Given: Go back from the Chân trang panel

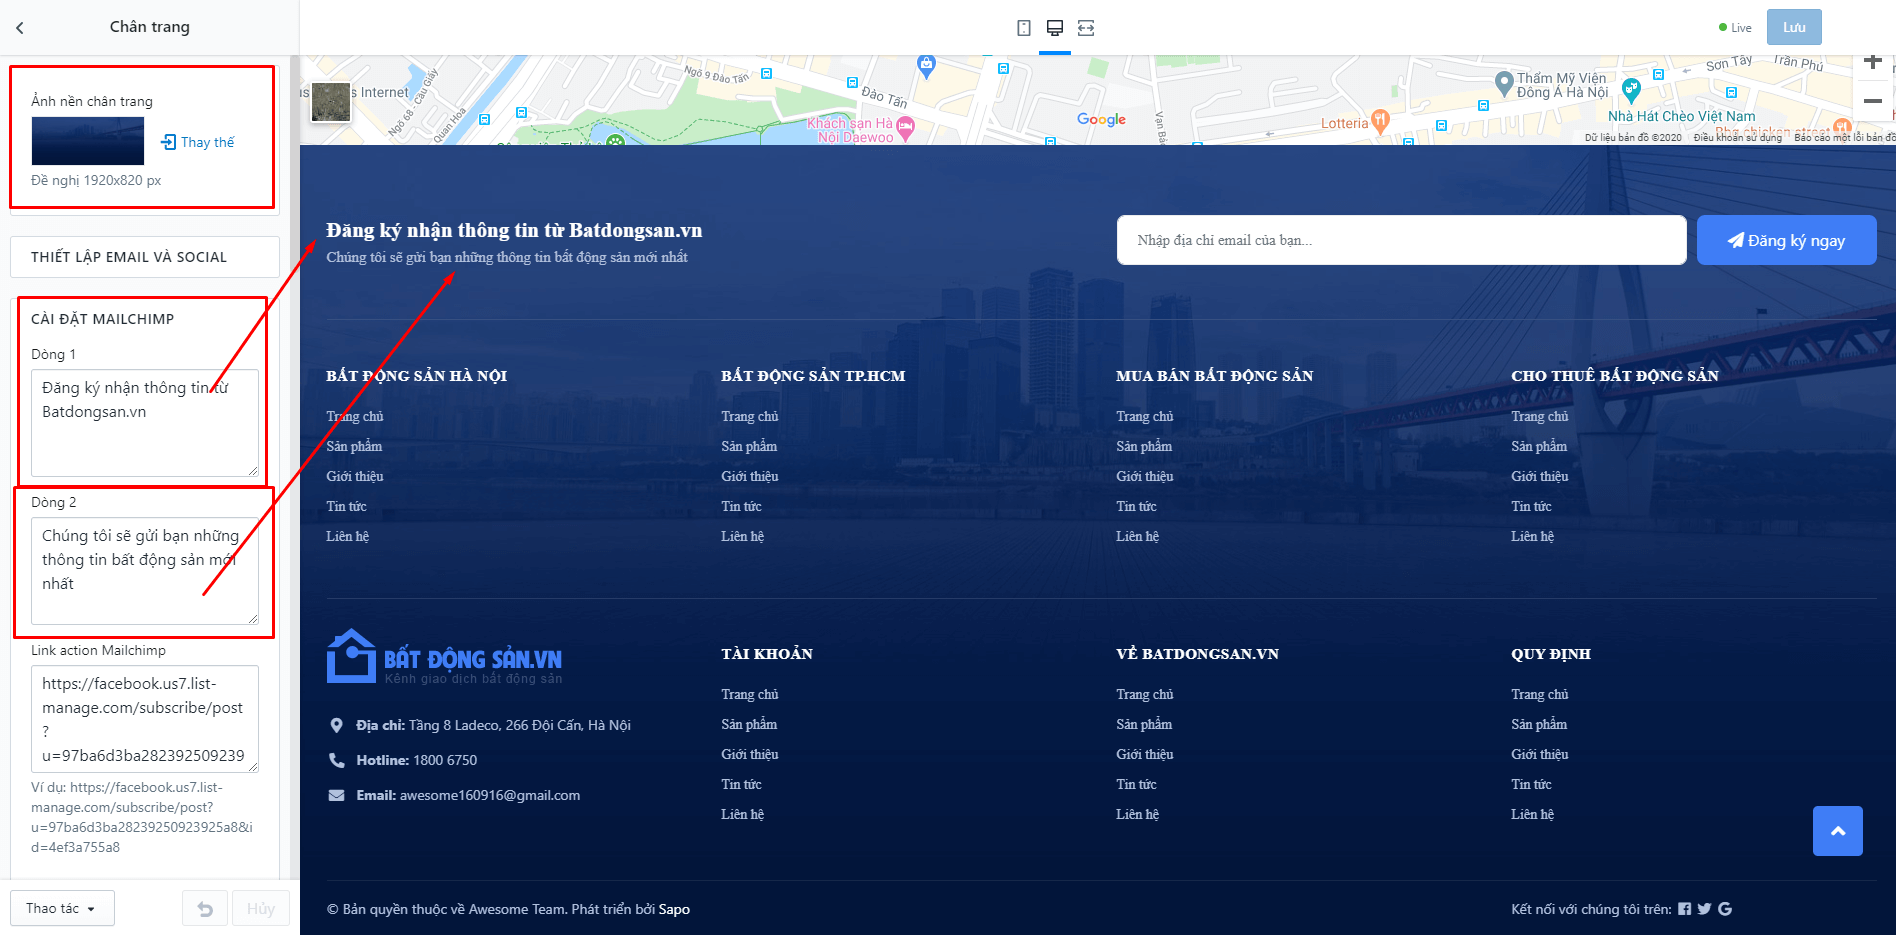Looking at the screenshot, I should pos(20,28).
